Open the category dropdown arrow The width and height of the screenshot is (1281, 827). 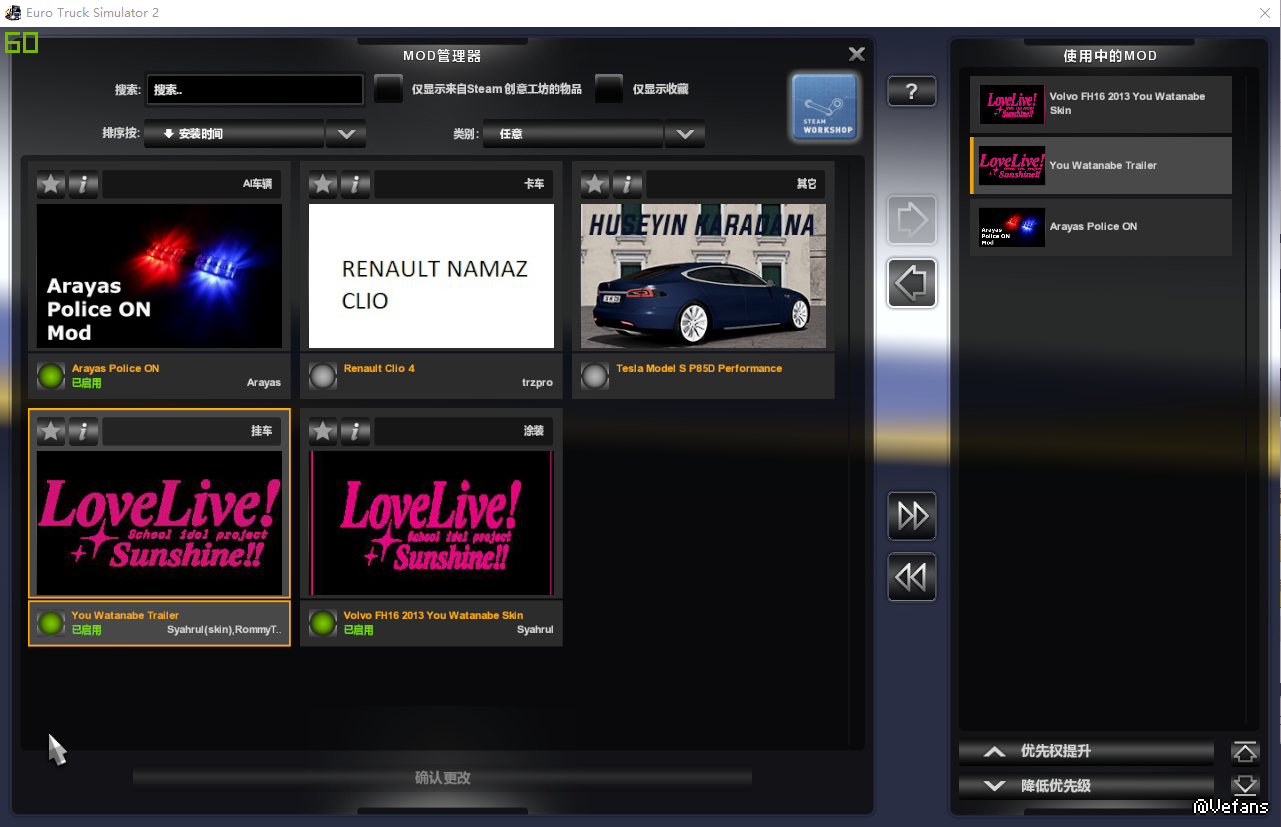click(x=685, y=134)
